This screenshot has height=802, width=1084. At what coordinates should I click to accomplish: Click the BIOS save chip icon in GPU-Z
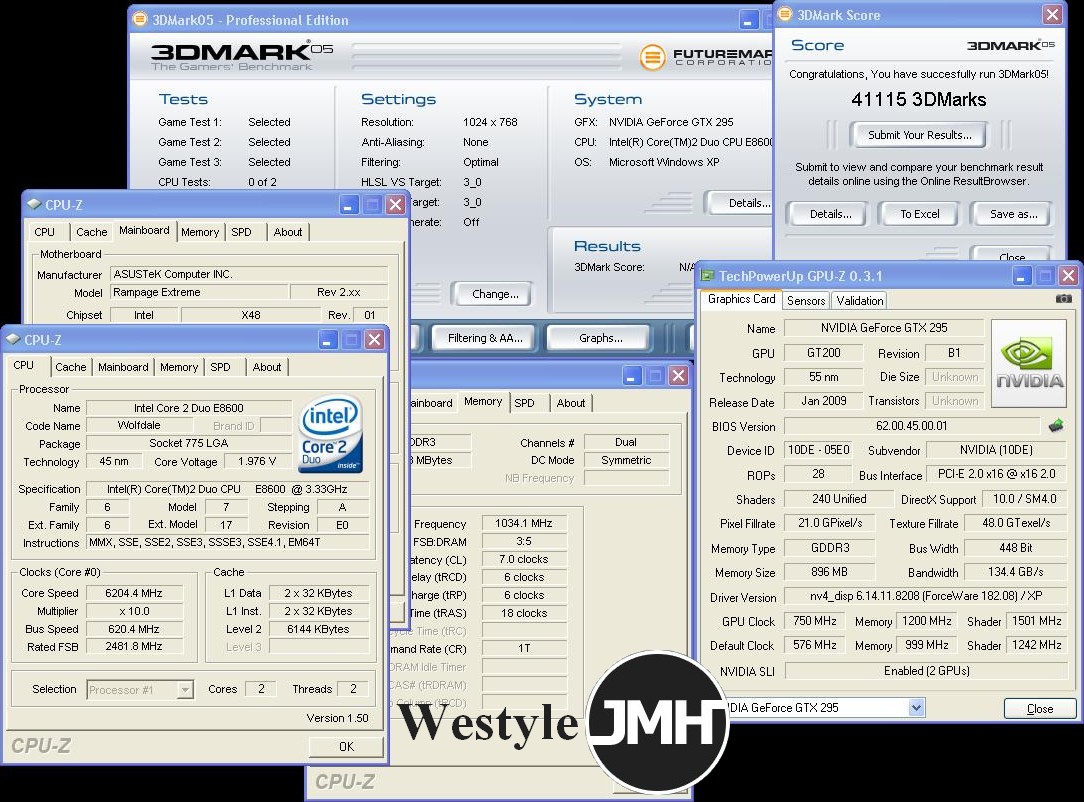[1055, 425]
